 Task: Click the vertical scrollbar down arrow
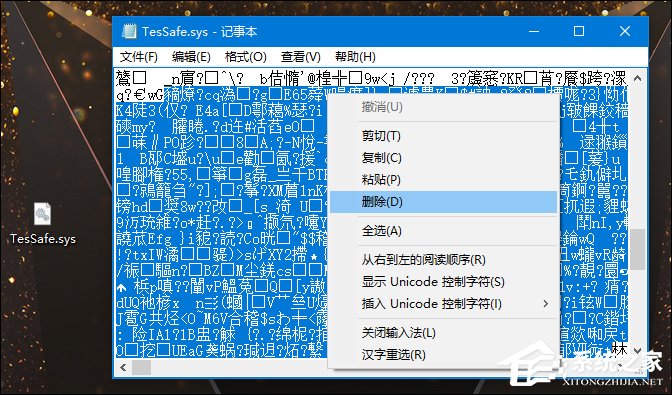pos(637,351)
